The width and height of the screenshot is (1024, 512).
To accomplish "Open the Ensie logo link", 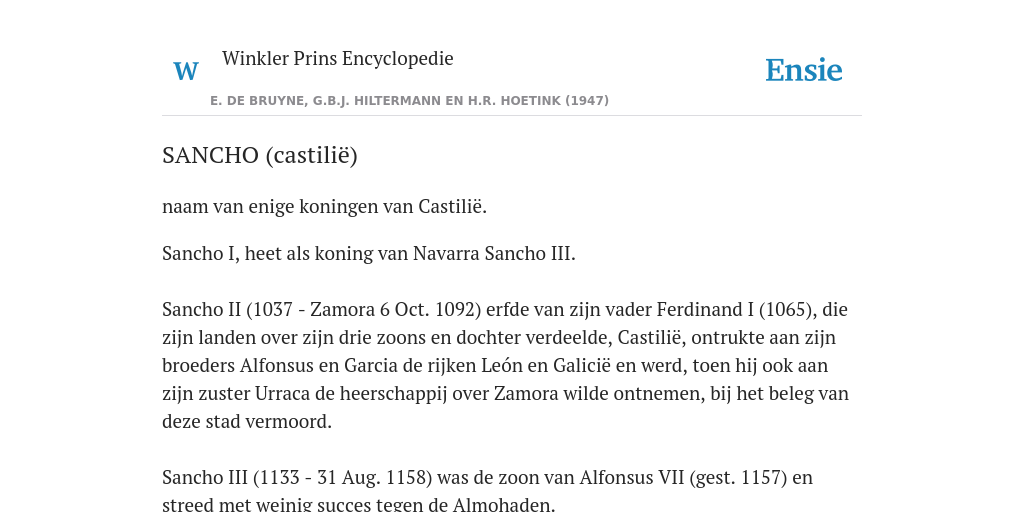I will 804,71.
